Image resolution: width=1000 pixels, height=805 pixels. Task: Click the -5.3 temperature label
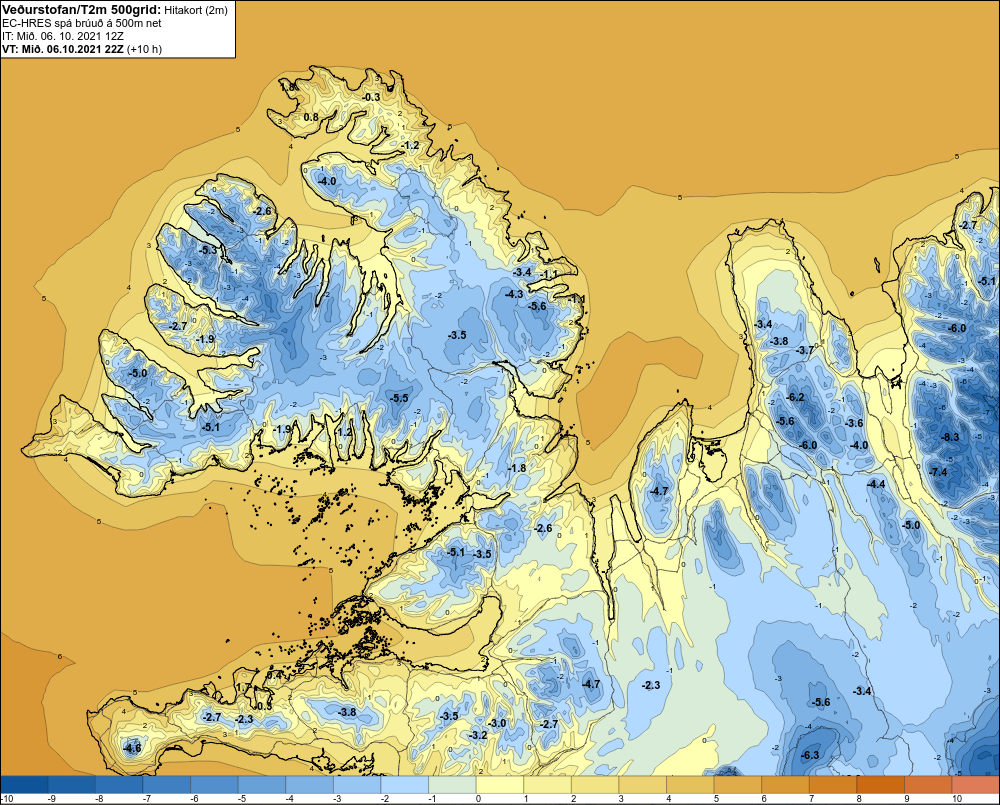[207, 251]
